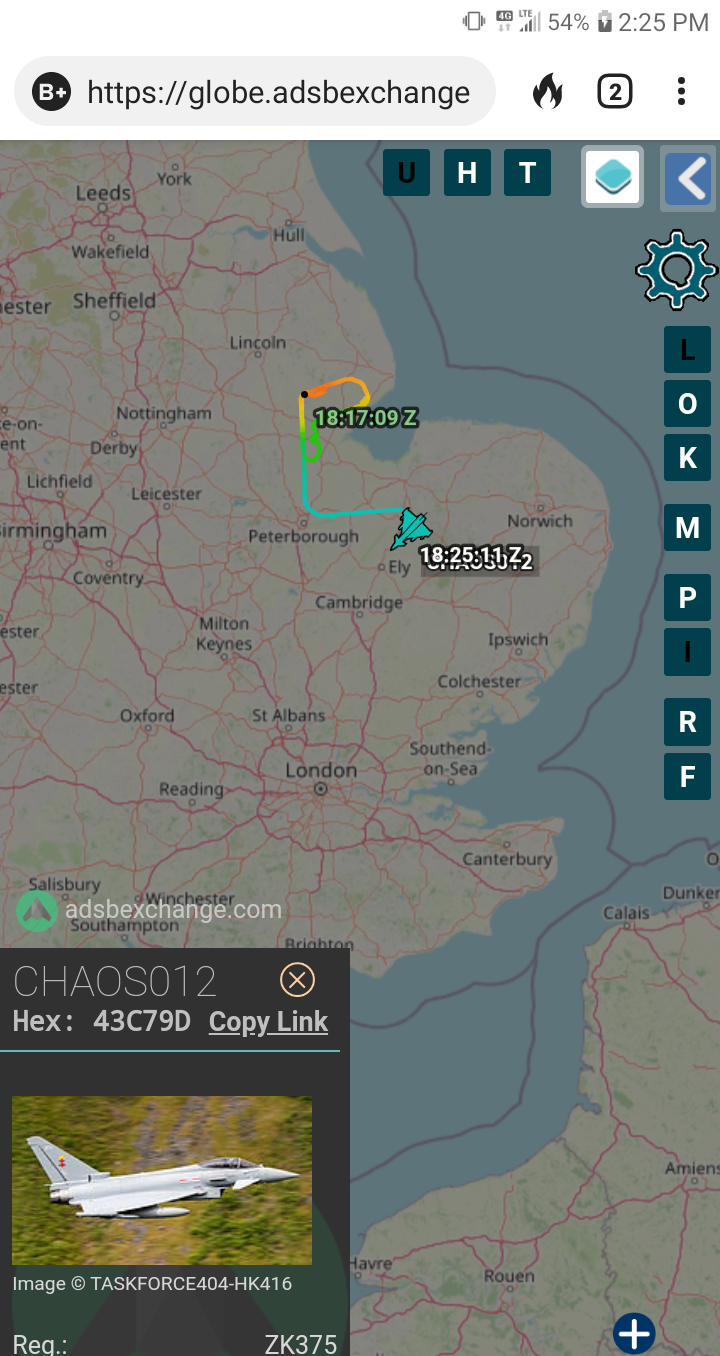Click the blue plus zoom button
Viewport: 720px width, 1356px height.
[x=634, y=1333]
